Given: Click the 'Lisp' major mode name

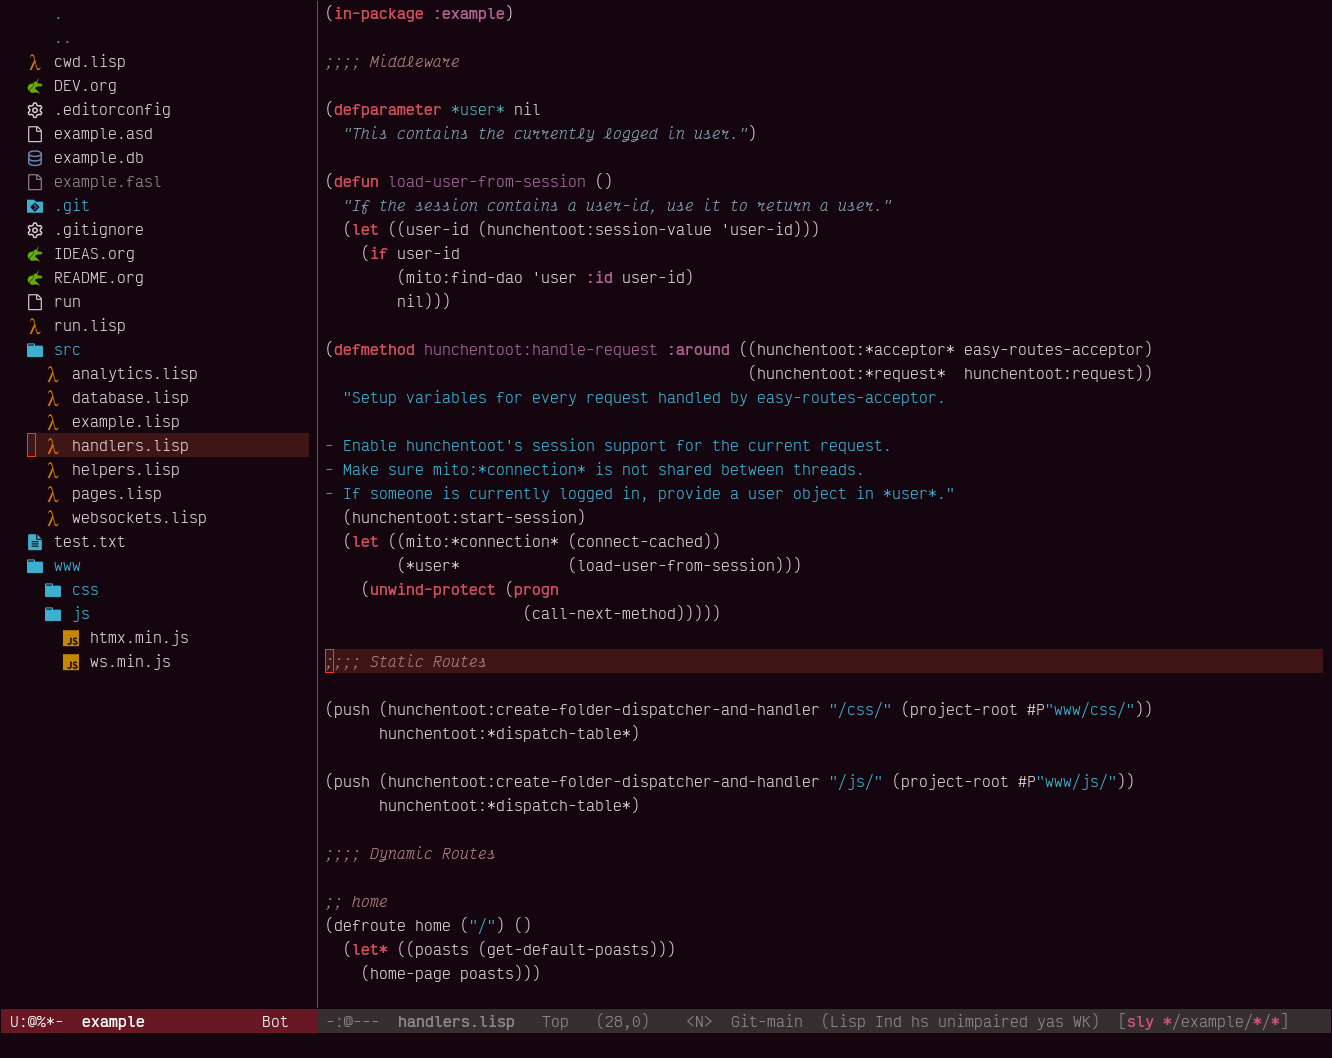Looking at the screenshot, I should coord(848,1022).
